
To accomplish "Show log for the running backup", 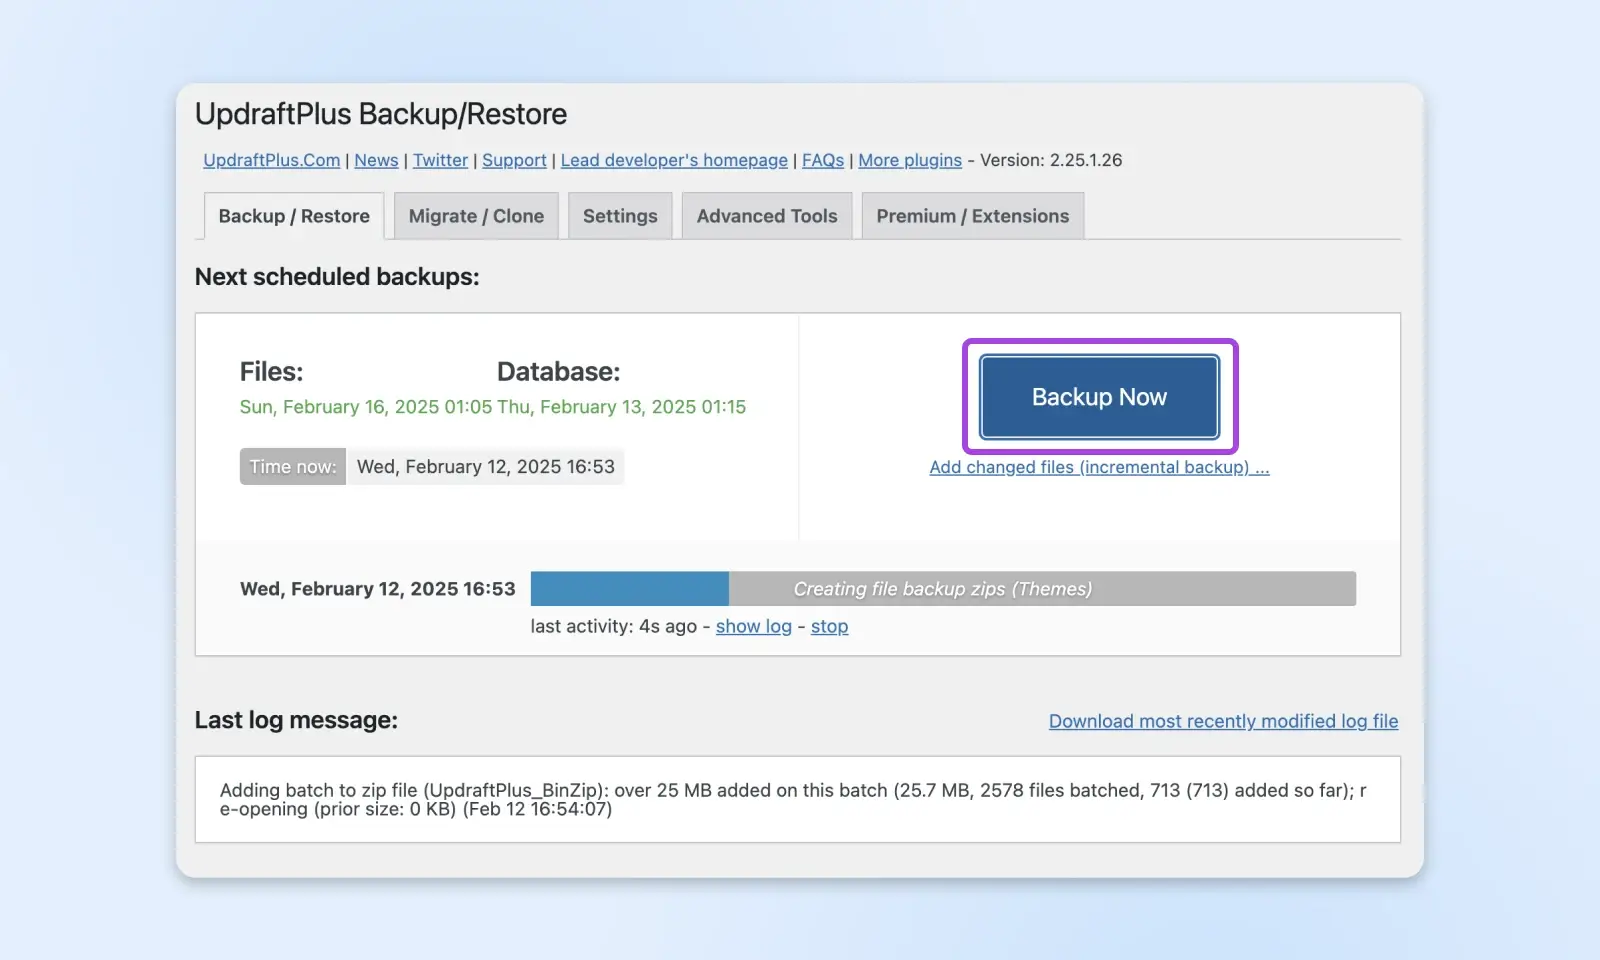I will pos(753,626).
